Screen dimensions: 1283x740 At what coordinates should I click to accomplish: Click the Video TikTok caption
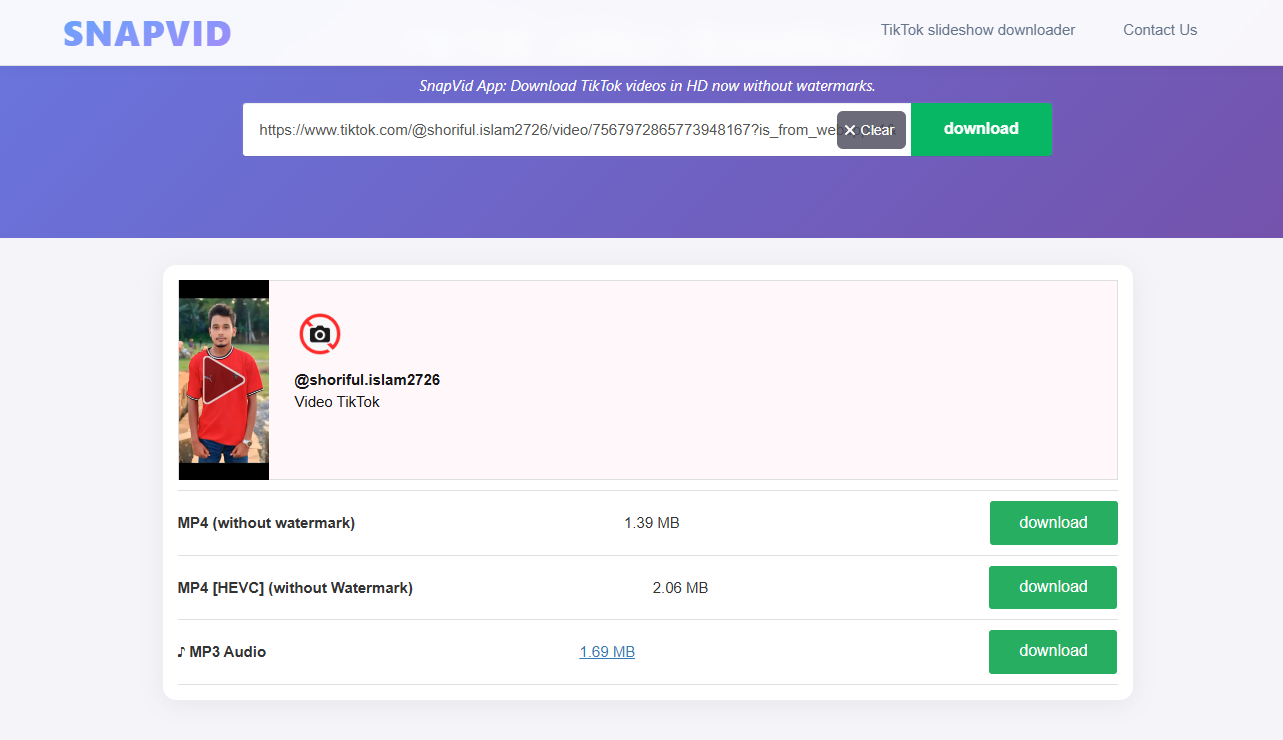[337, 402]
